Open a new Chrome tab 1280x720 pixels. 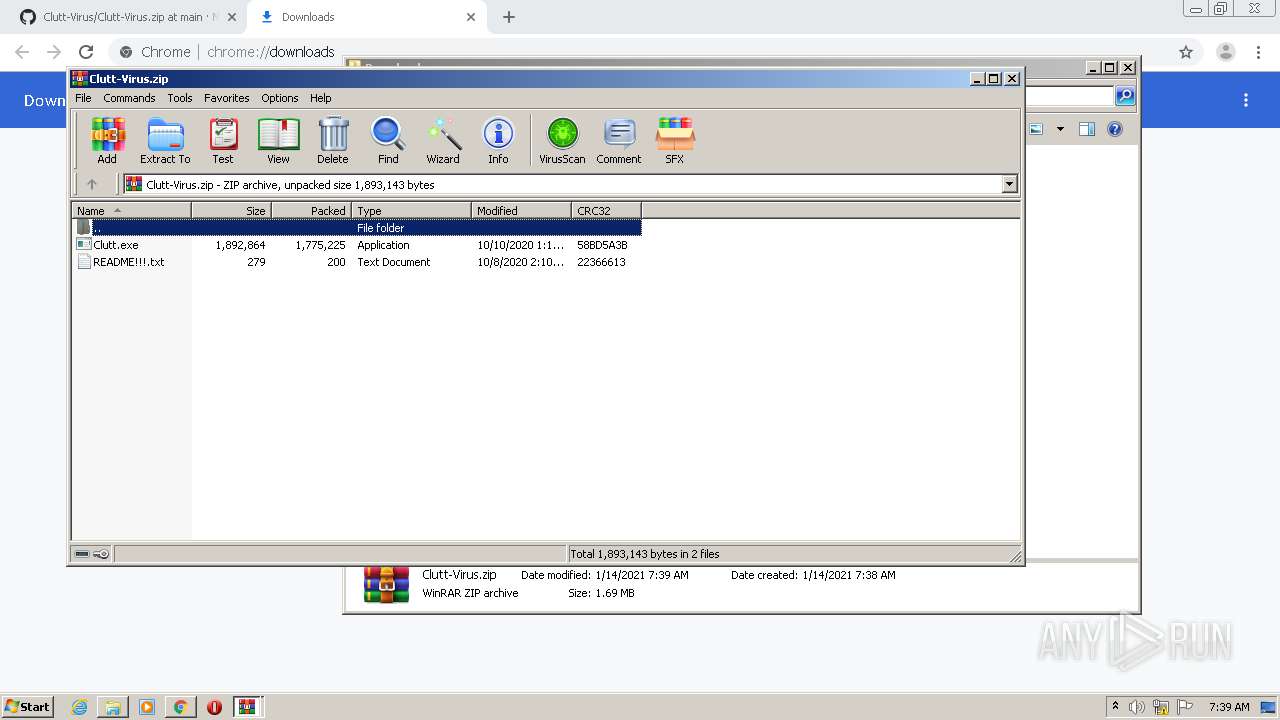pyautogui.click(x=509, y=17)
